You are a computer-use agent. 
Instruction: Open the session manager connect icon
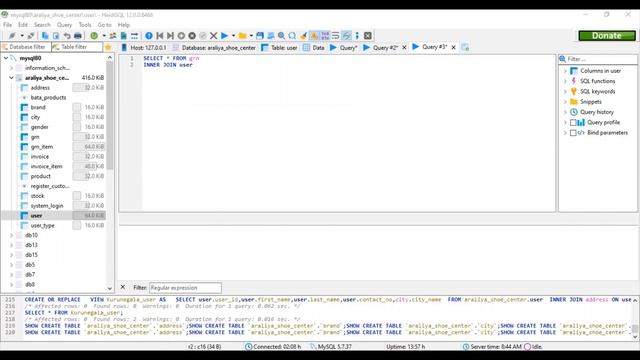pos(12,36)
